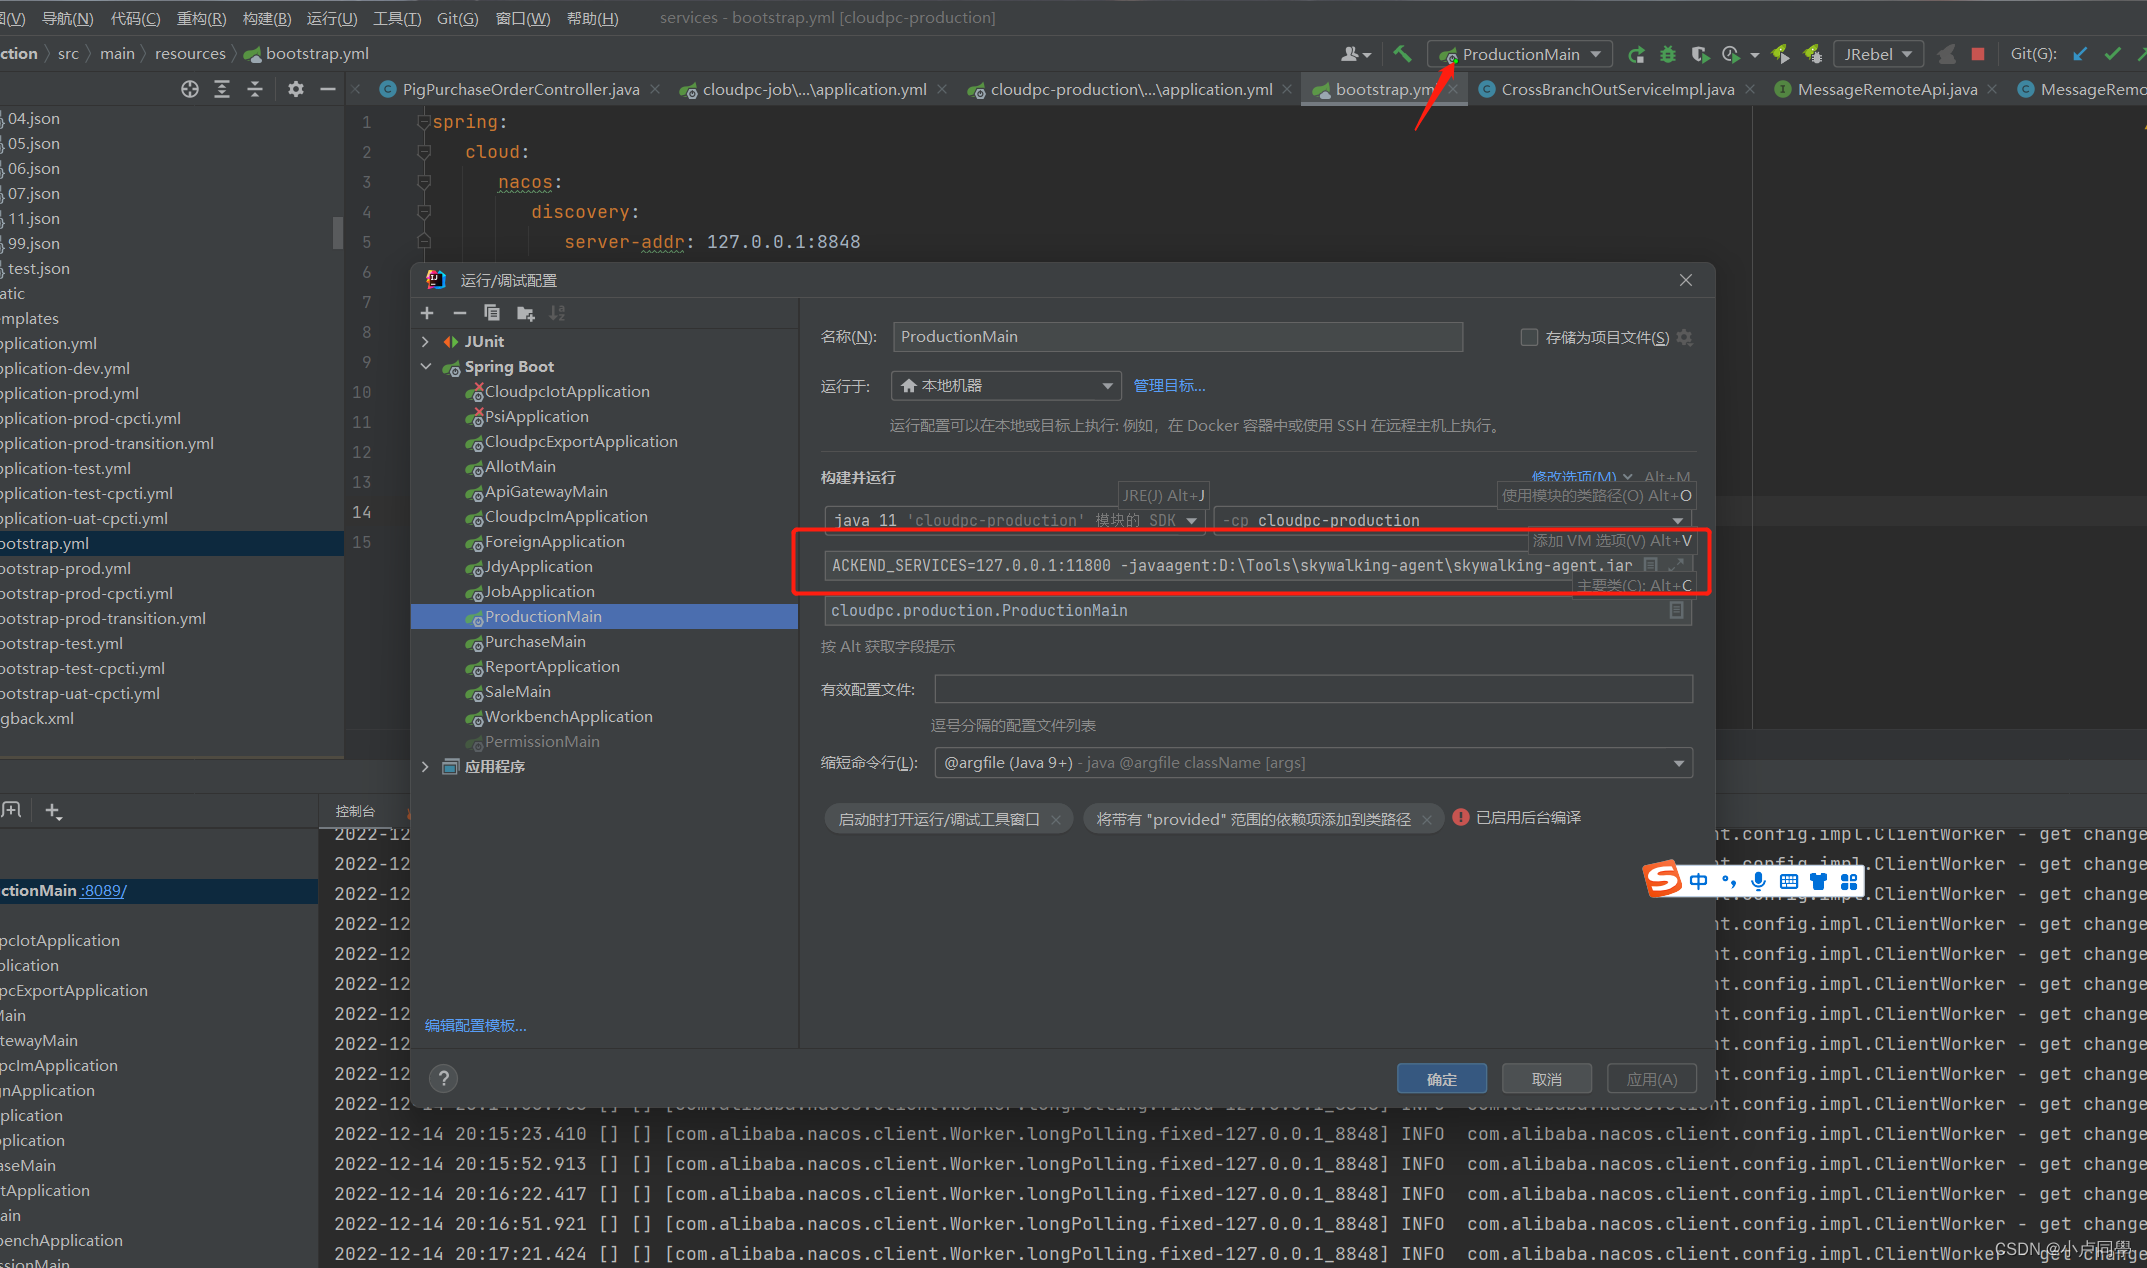Click the Git commit green checkmark
Screen dimensions: 2147x1268
(2112, 54)
